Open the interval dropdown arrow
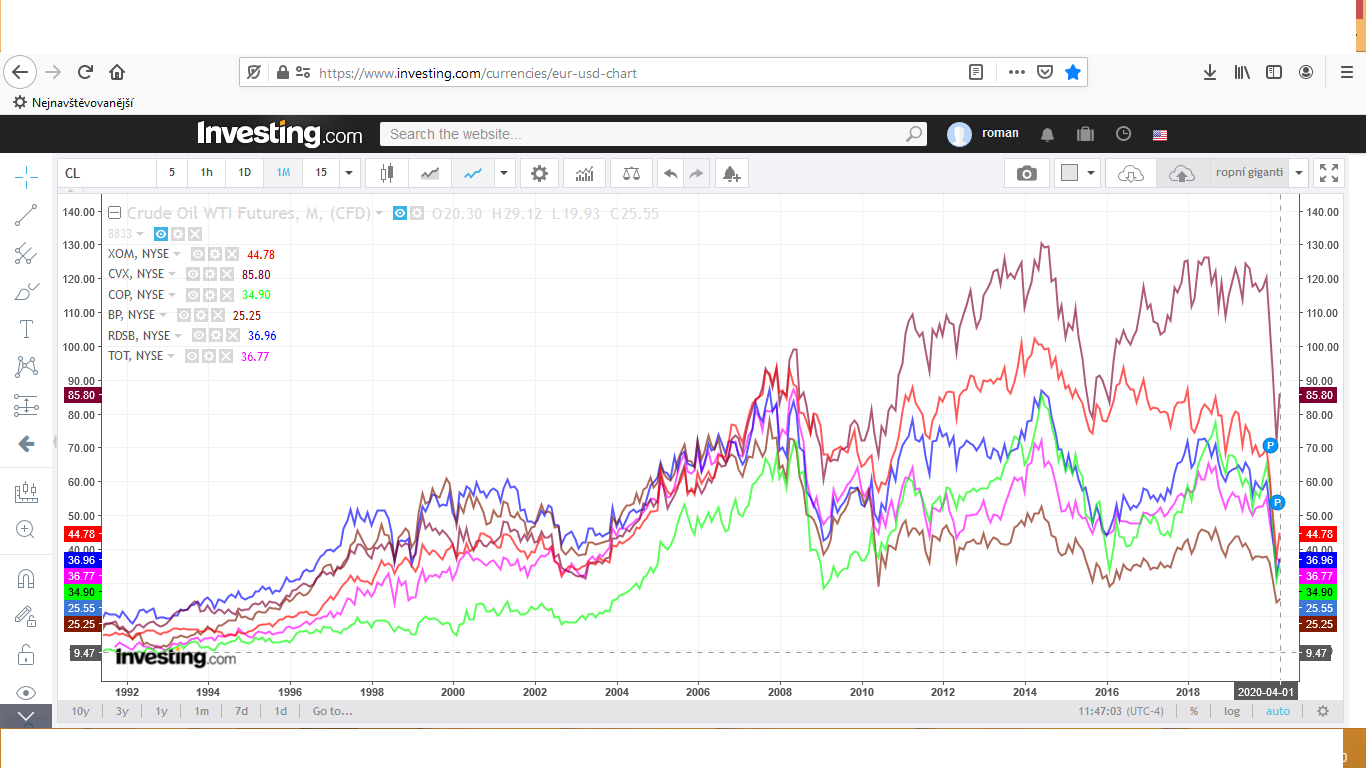The image size is (1366, 768). (x=349, y=173)
